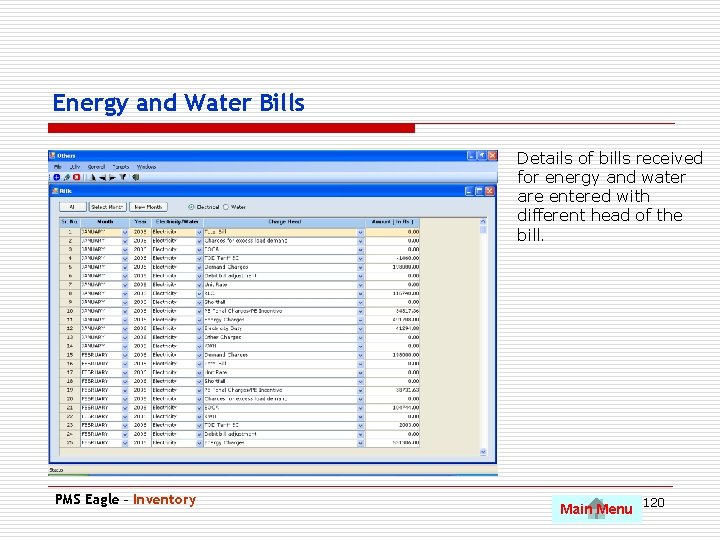The image size is (720, 540).
Task: Open Charge Head dropdown in row 12 Electricity Duty
Action: [360, 329]
